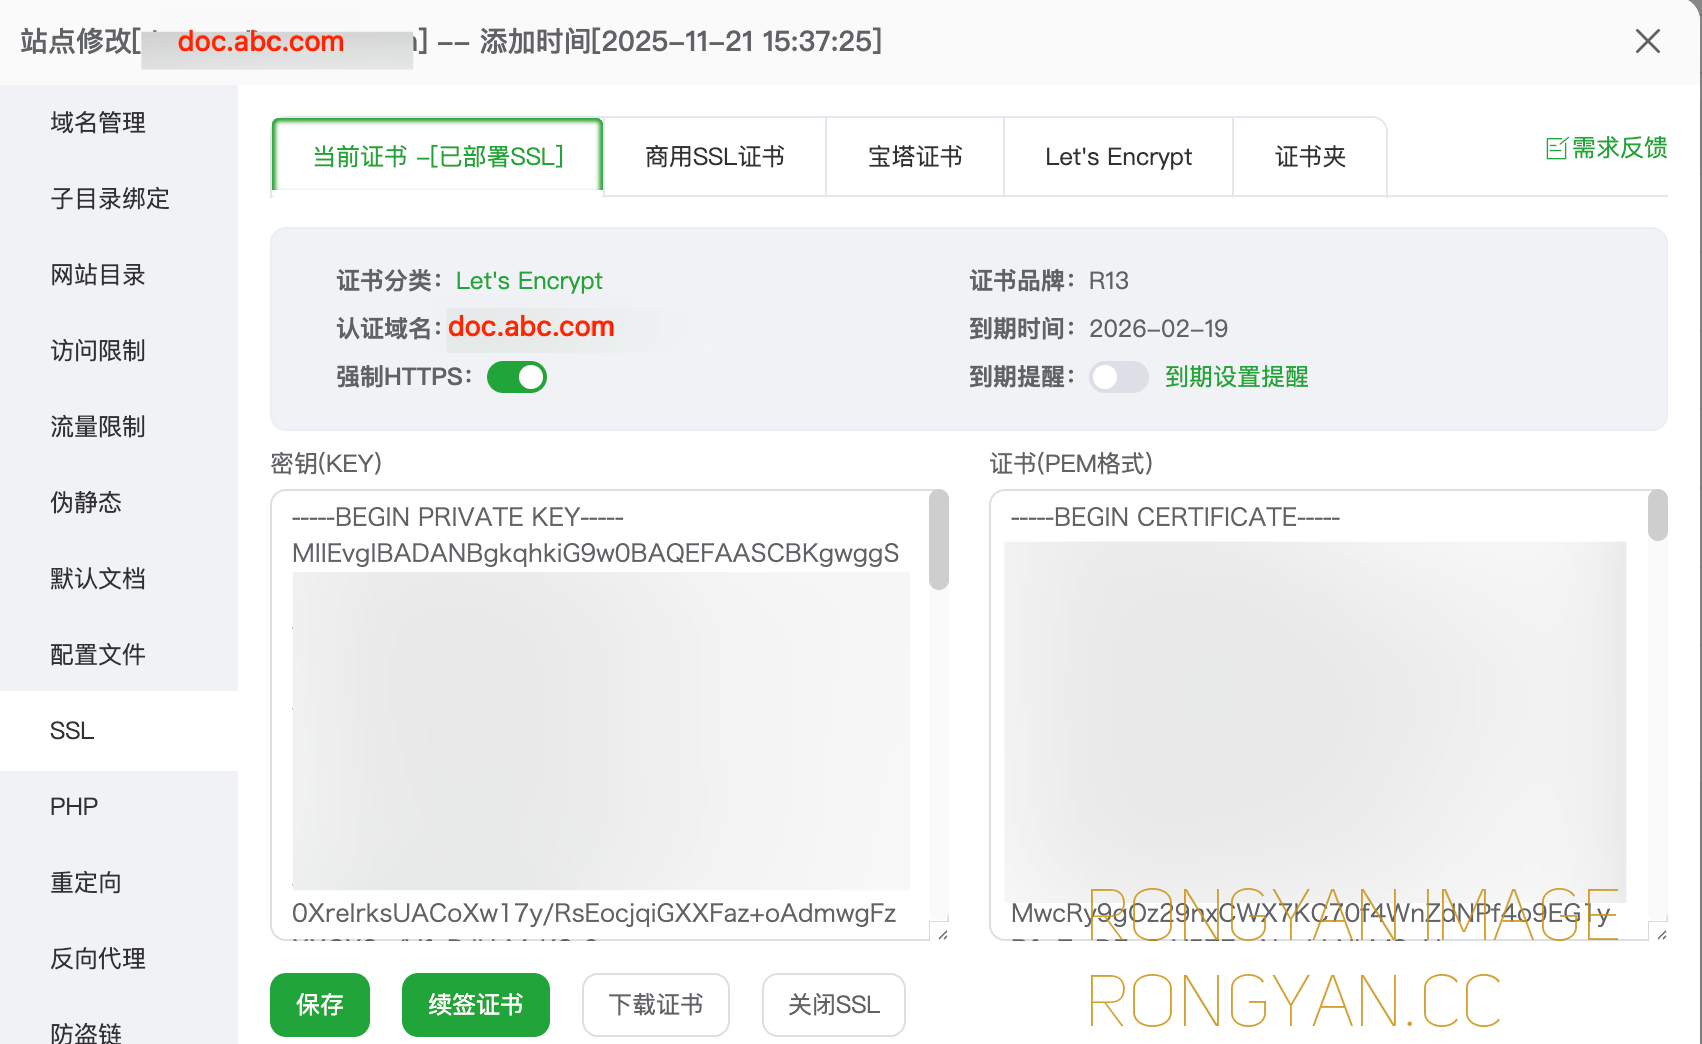
Task: Open 域名管理 in the sidebar
Action: [119, 122]
